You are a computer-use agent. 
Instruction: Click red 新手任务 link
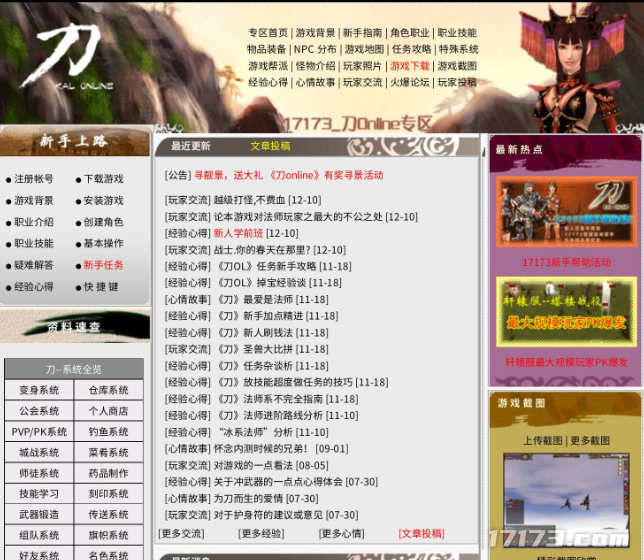(x=104, y=265)
